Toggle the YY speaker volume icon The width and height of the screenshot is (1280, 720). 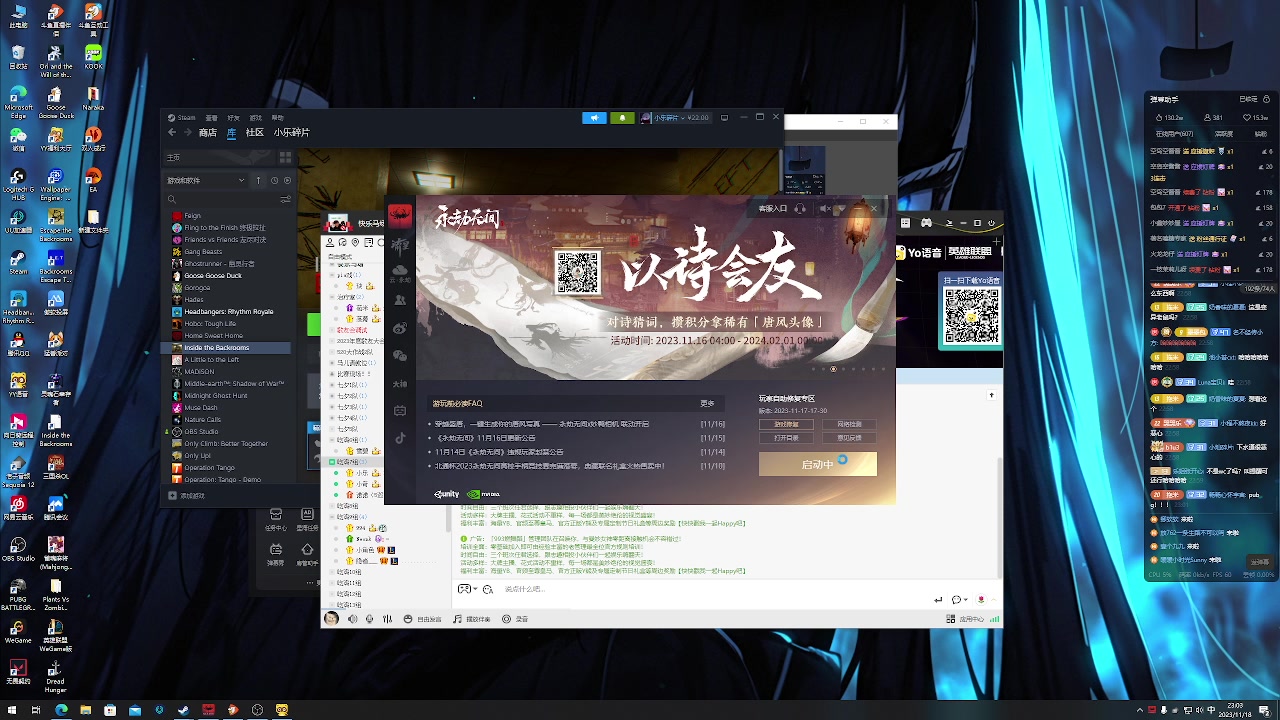tap(352, 619)
